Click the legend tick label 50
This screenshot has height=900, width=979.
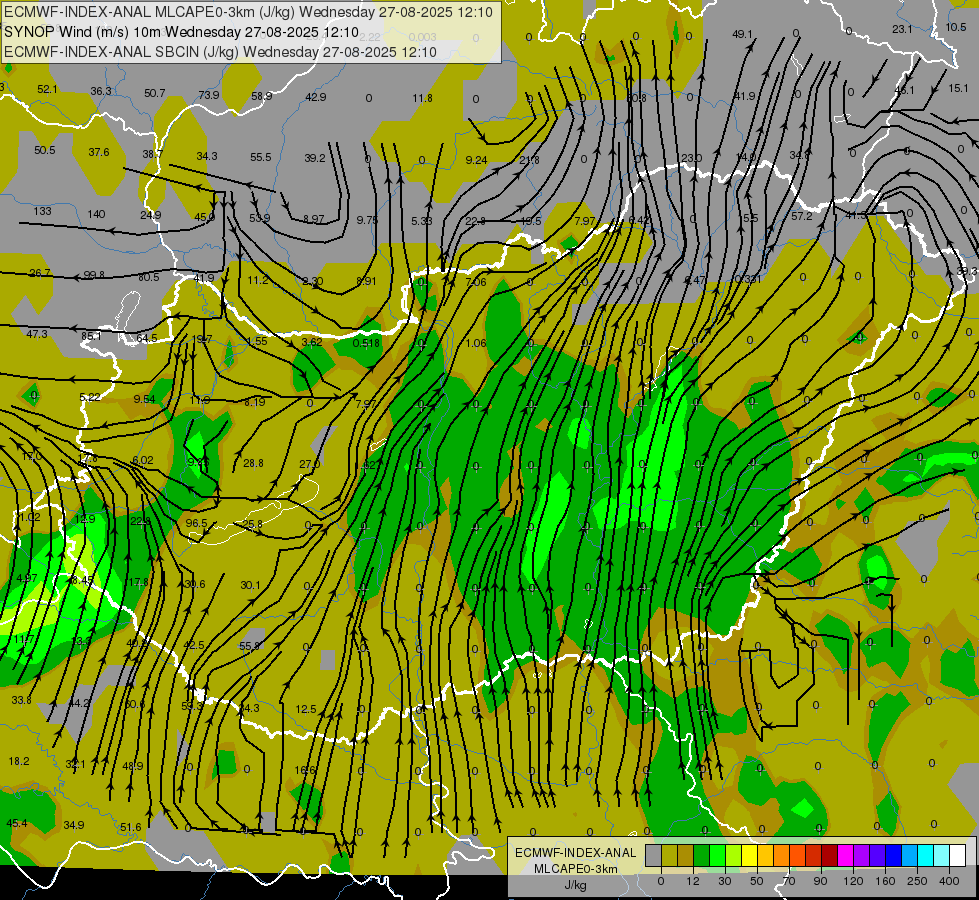point(757,881)
